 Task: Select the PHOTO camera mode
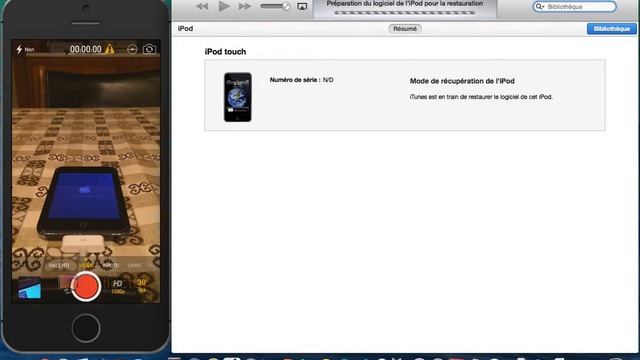(x=110, y=266)
